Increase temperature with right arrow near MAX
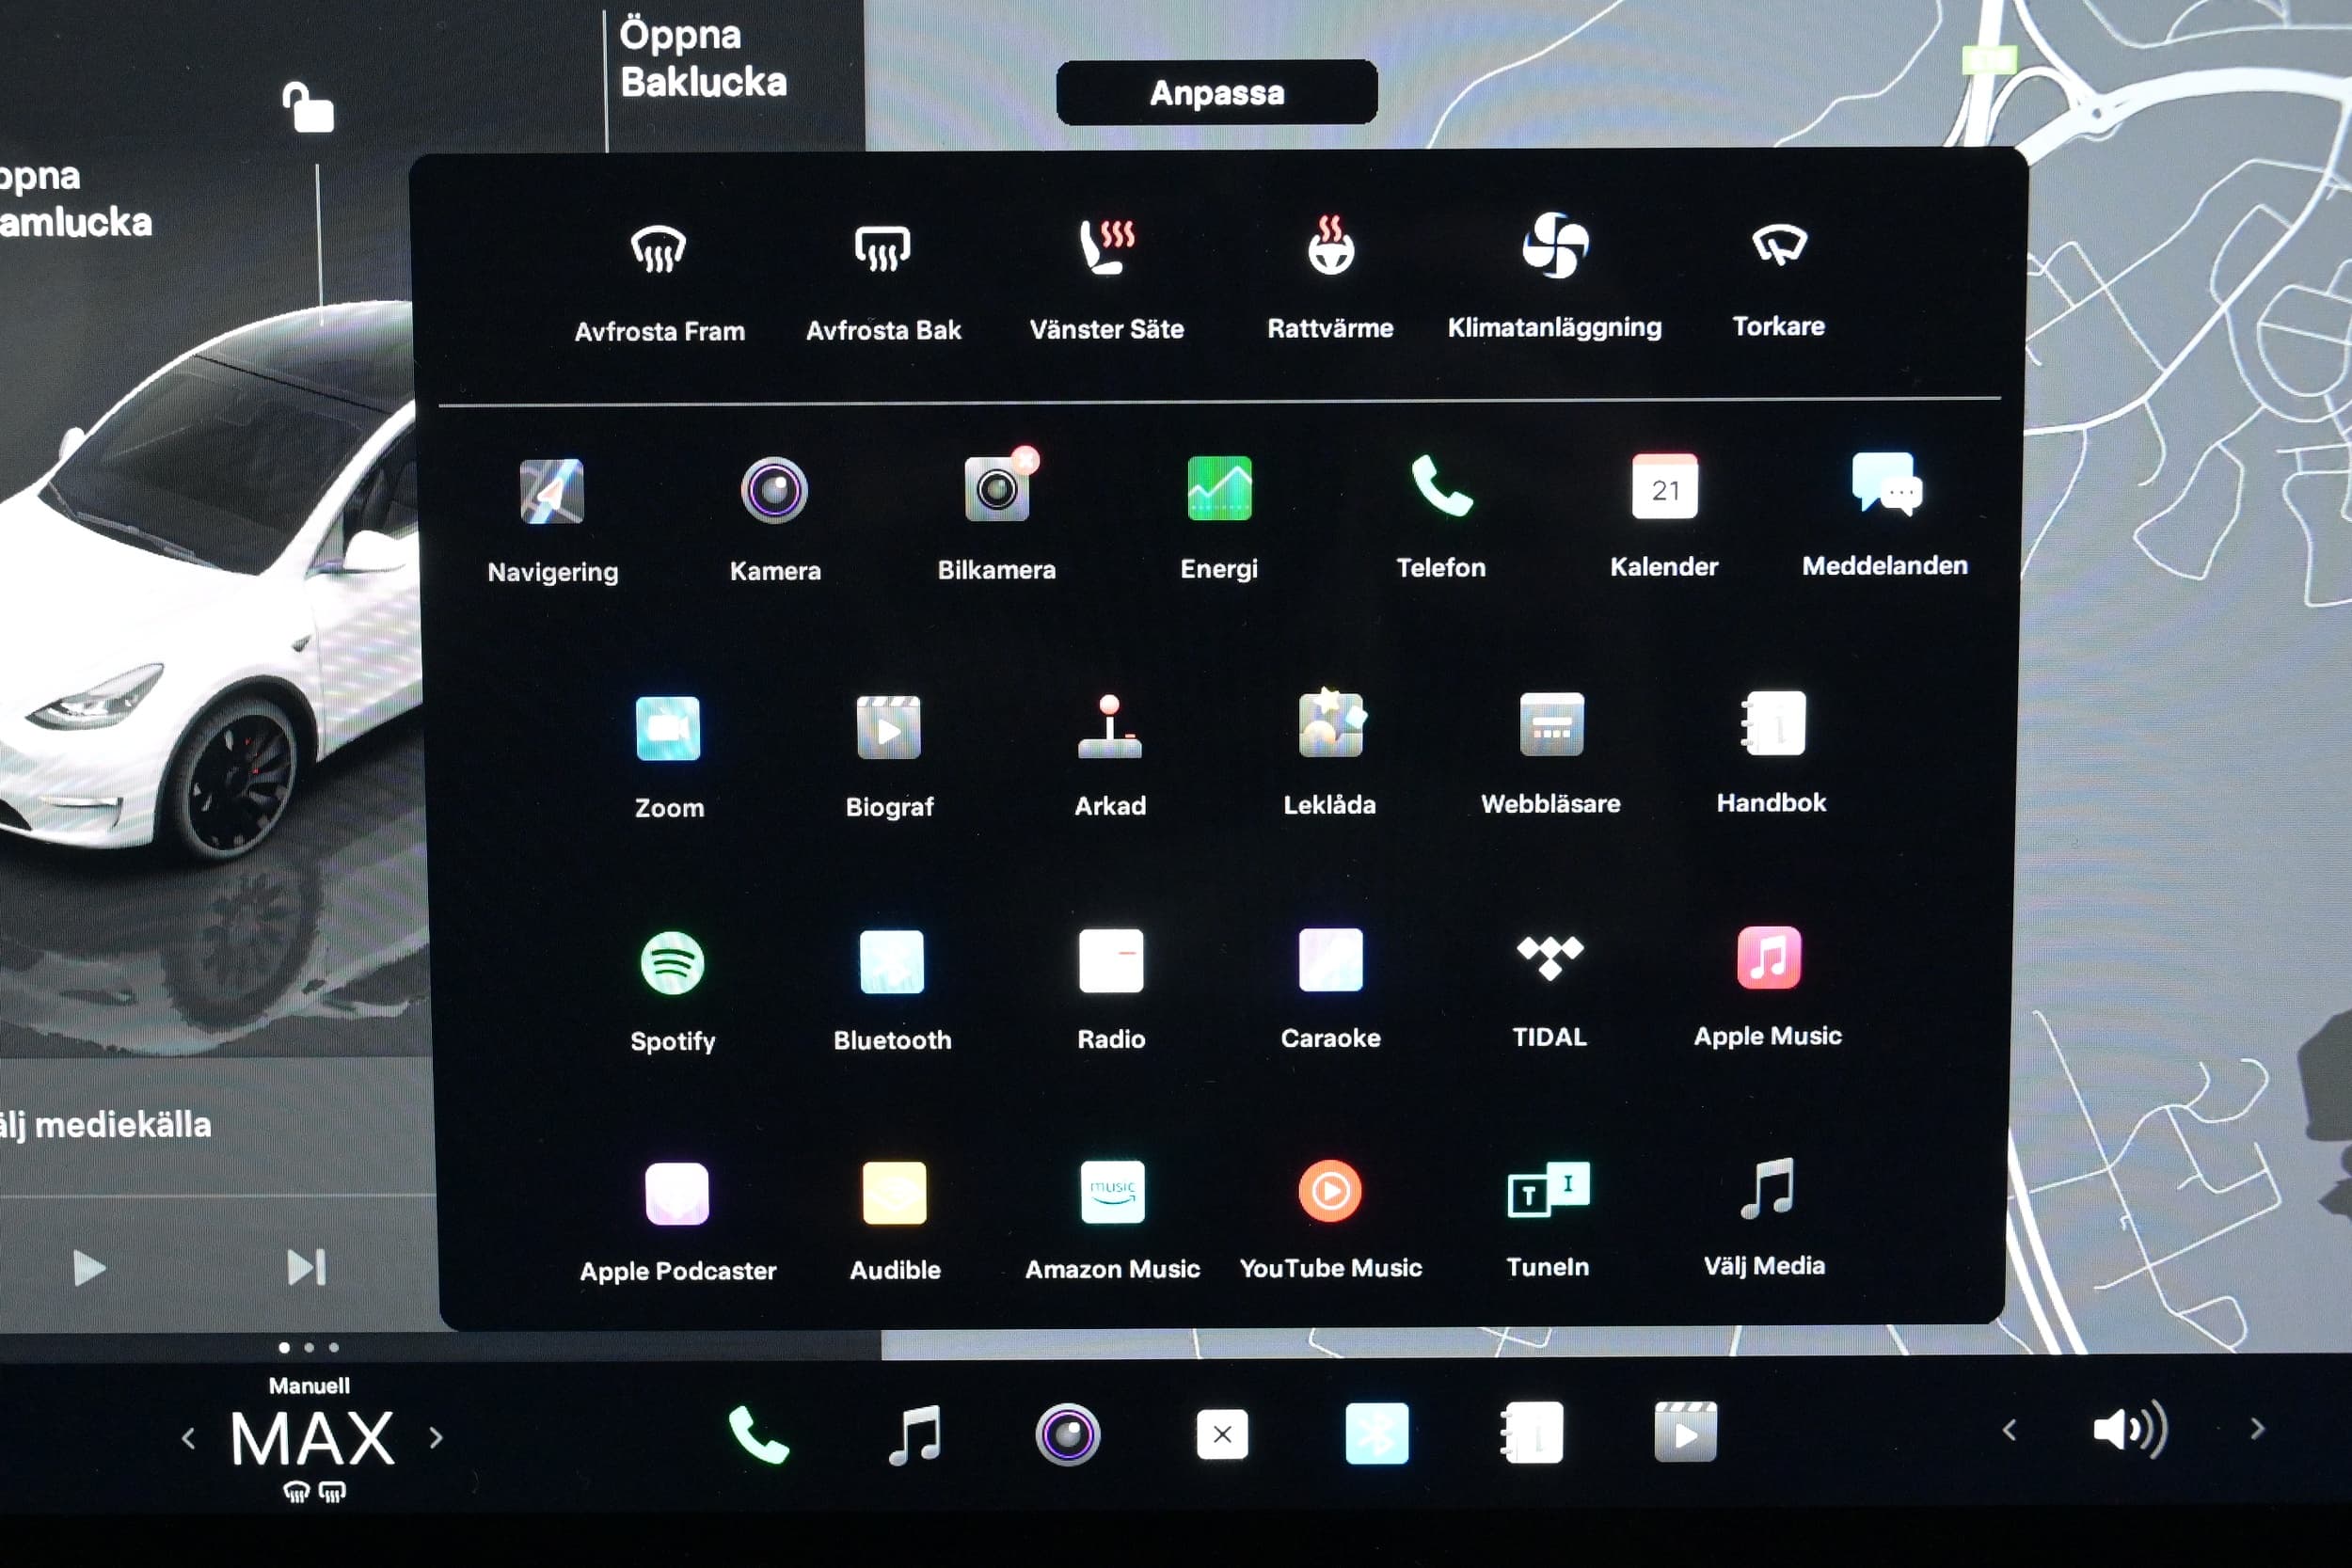The width and height of the screenshot is (2352, 1568). tap(435, 1437)
